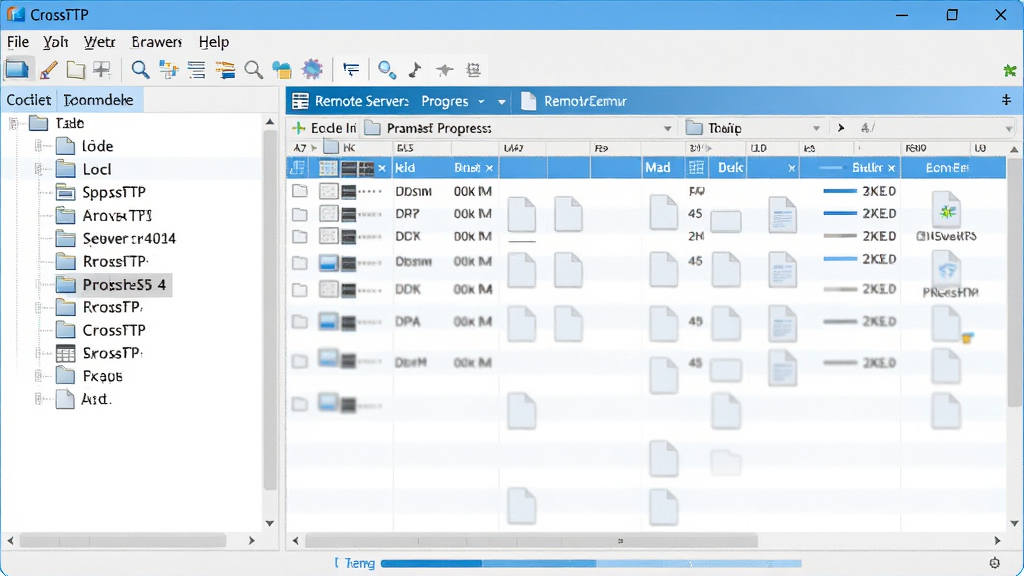Click the file list horizontal scrollbar
The image size is (1024, 576).
pyautogui.click(x=532, y=541)
